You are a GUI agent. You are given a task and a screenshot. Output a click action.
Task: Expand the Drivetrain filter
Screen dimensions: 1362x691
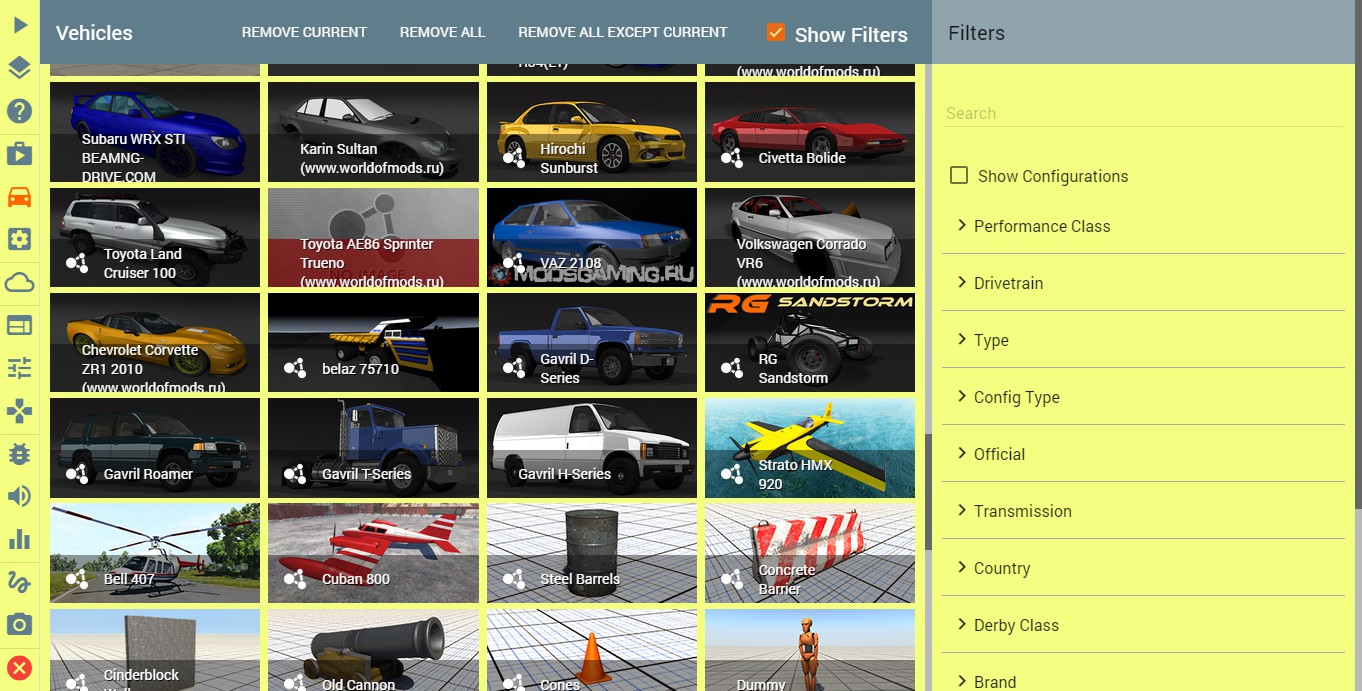[x=1143, y=283]
